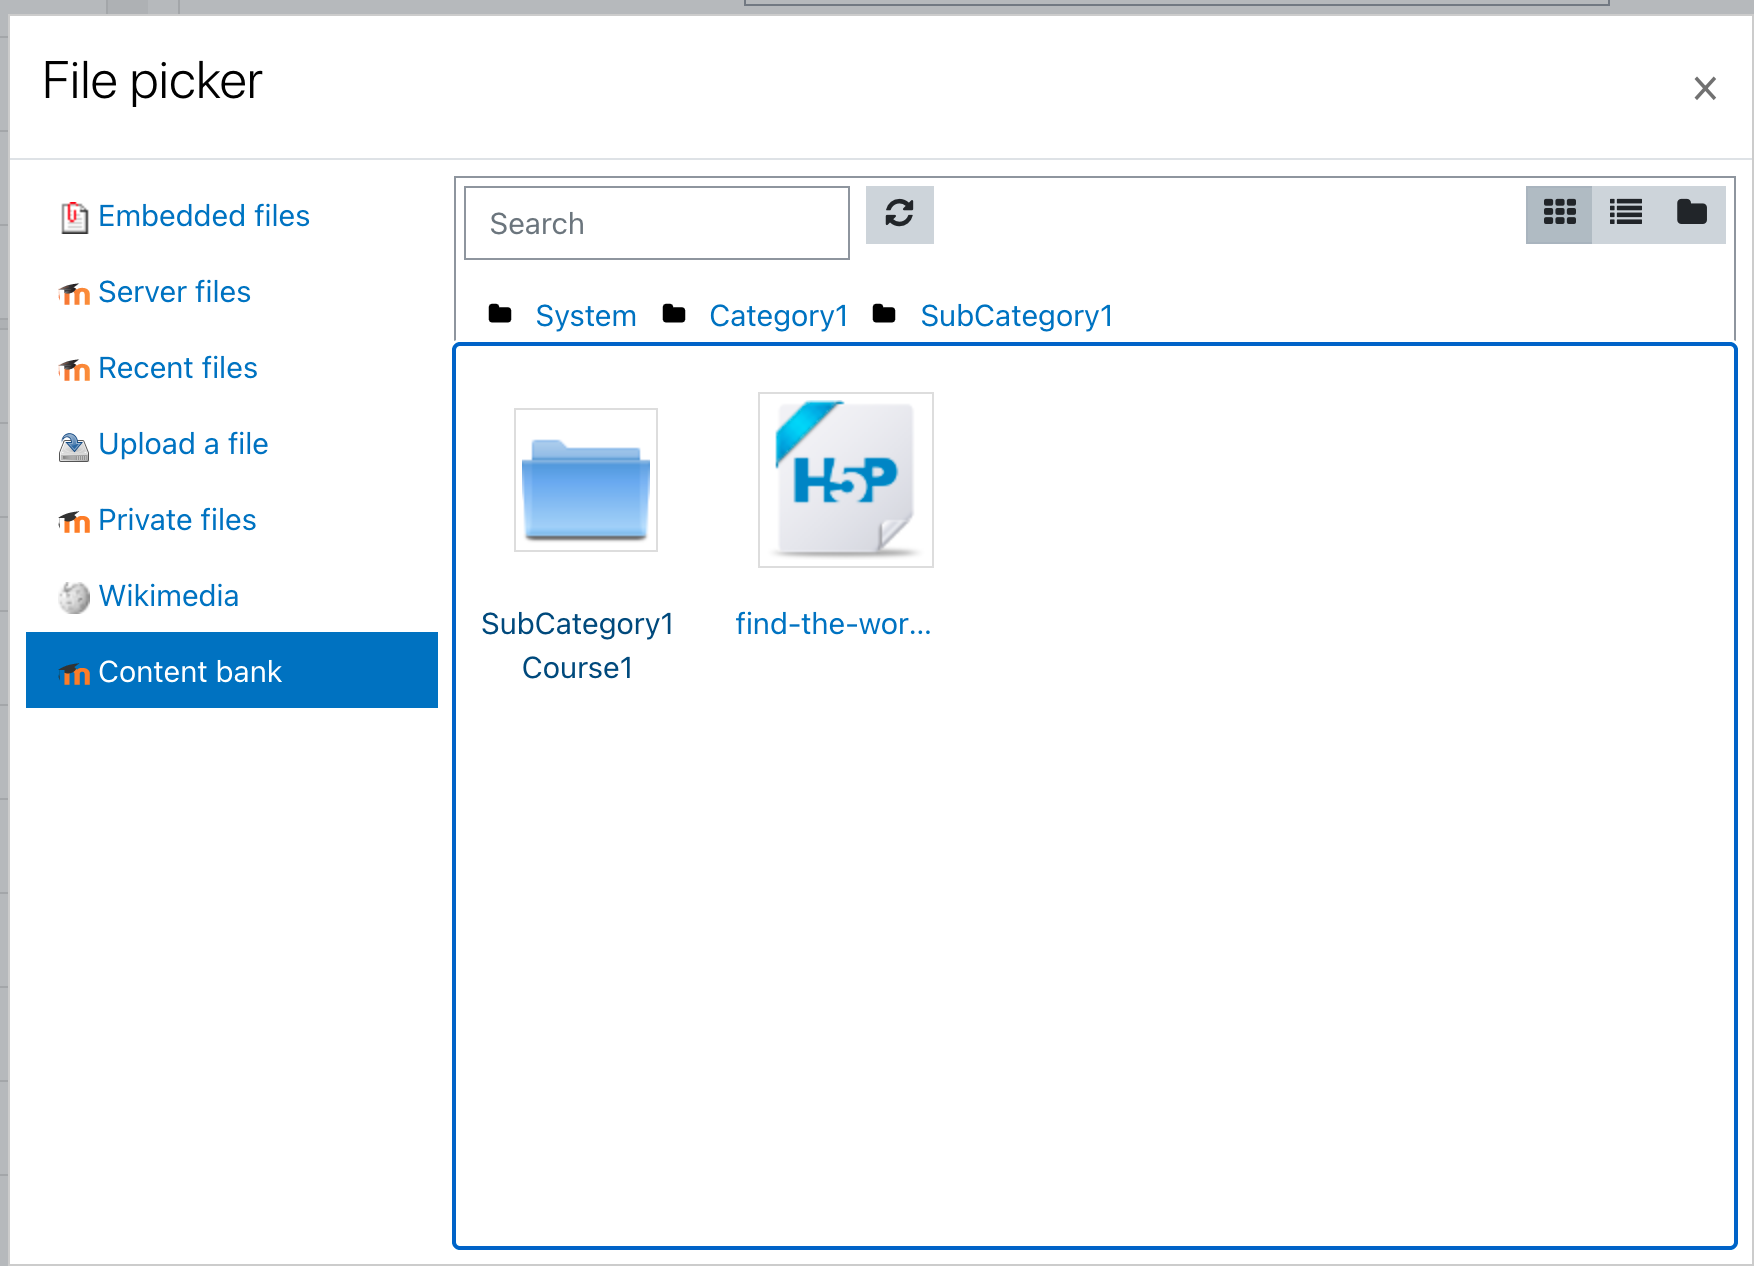Open the Recent files repository
Screen dimensions: 1754x1266
click(x=178, y=368)
